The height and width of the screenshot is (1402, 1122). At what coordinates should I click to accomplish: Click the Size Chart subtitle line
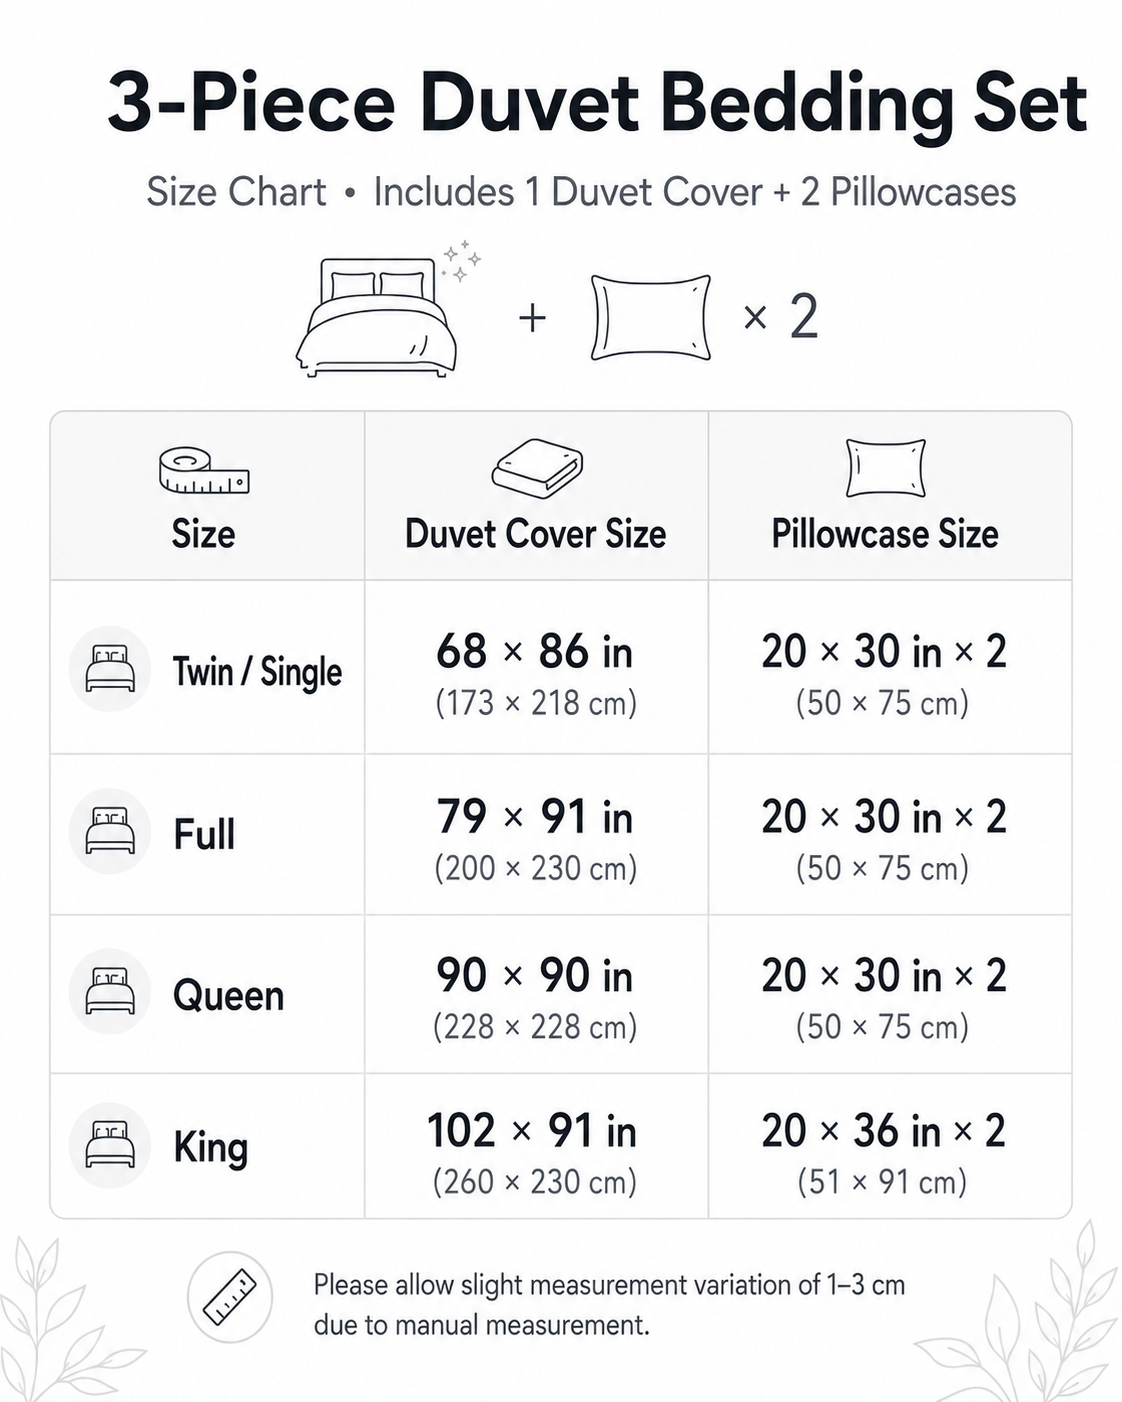[x=581, y=192]
